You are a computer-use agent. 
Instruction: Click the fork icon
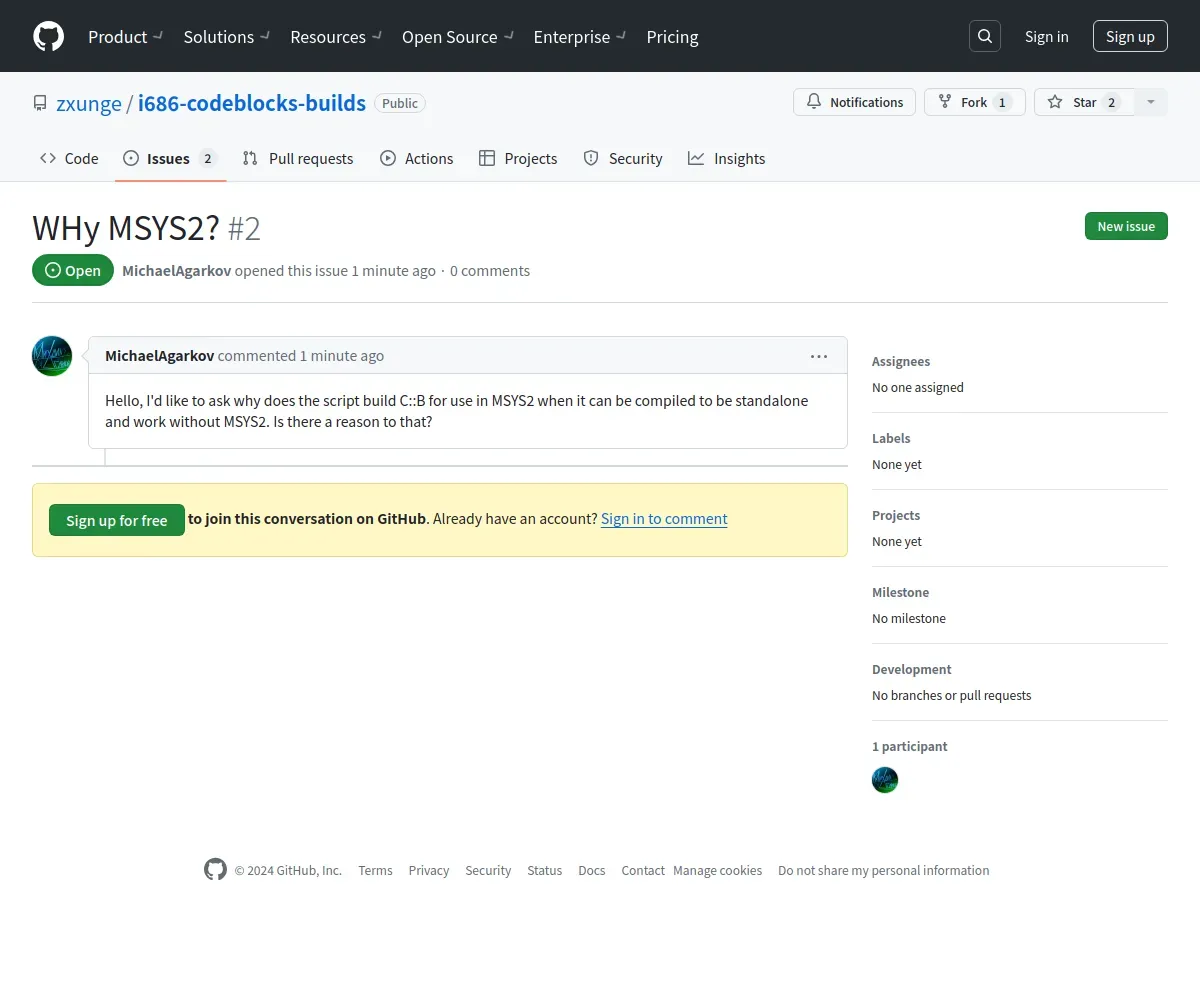945,102
